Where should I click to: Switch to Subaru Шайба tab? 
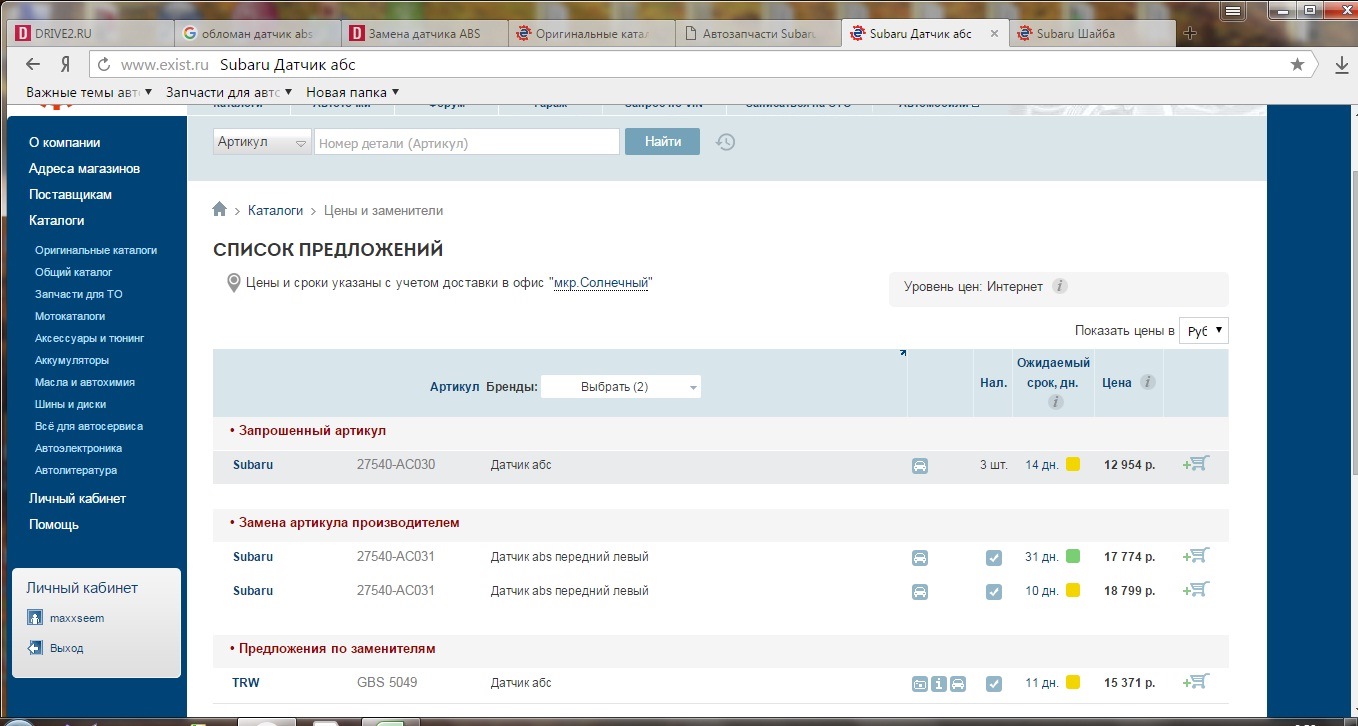pos(1090,33)
